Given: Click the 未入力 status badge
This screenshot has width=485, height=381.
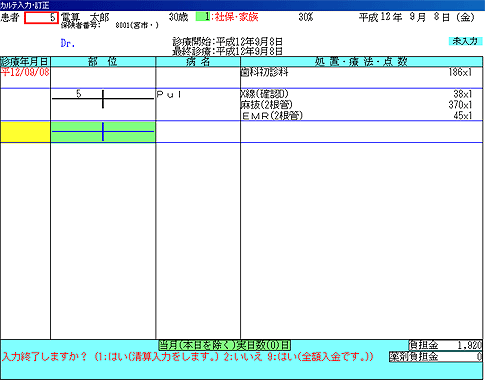Looking at the screenshot, I should 465,41.
